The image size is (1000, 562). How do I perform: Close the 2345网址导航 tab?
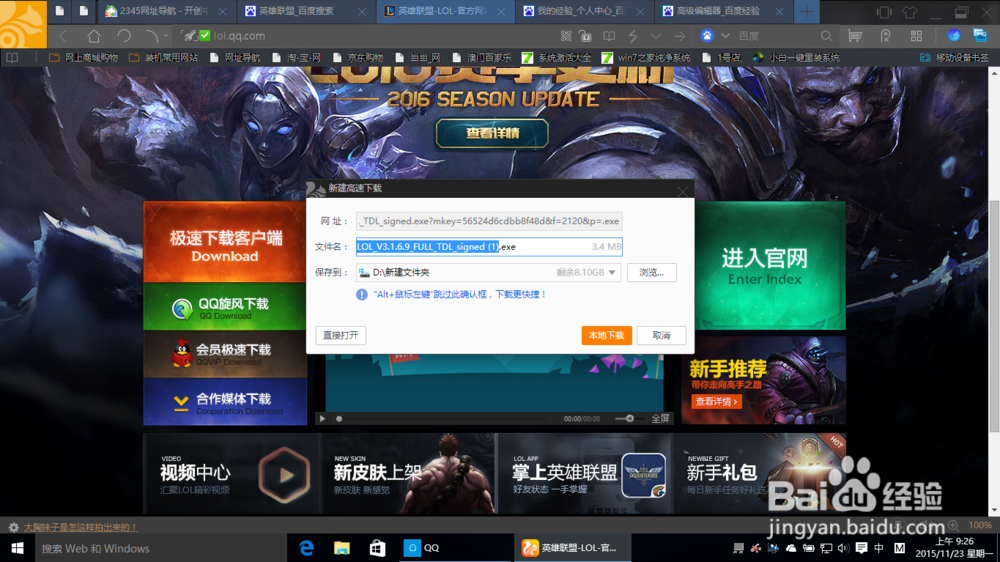[222, 11]
